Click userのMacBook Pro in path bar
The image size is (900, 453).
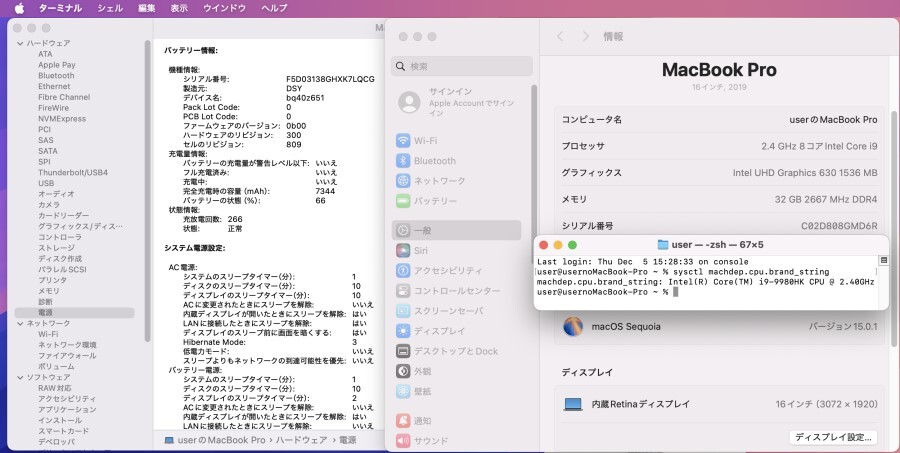click(x=221, y=440)
